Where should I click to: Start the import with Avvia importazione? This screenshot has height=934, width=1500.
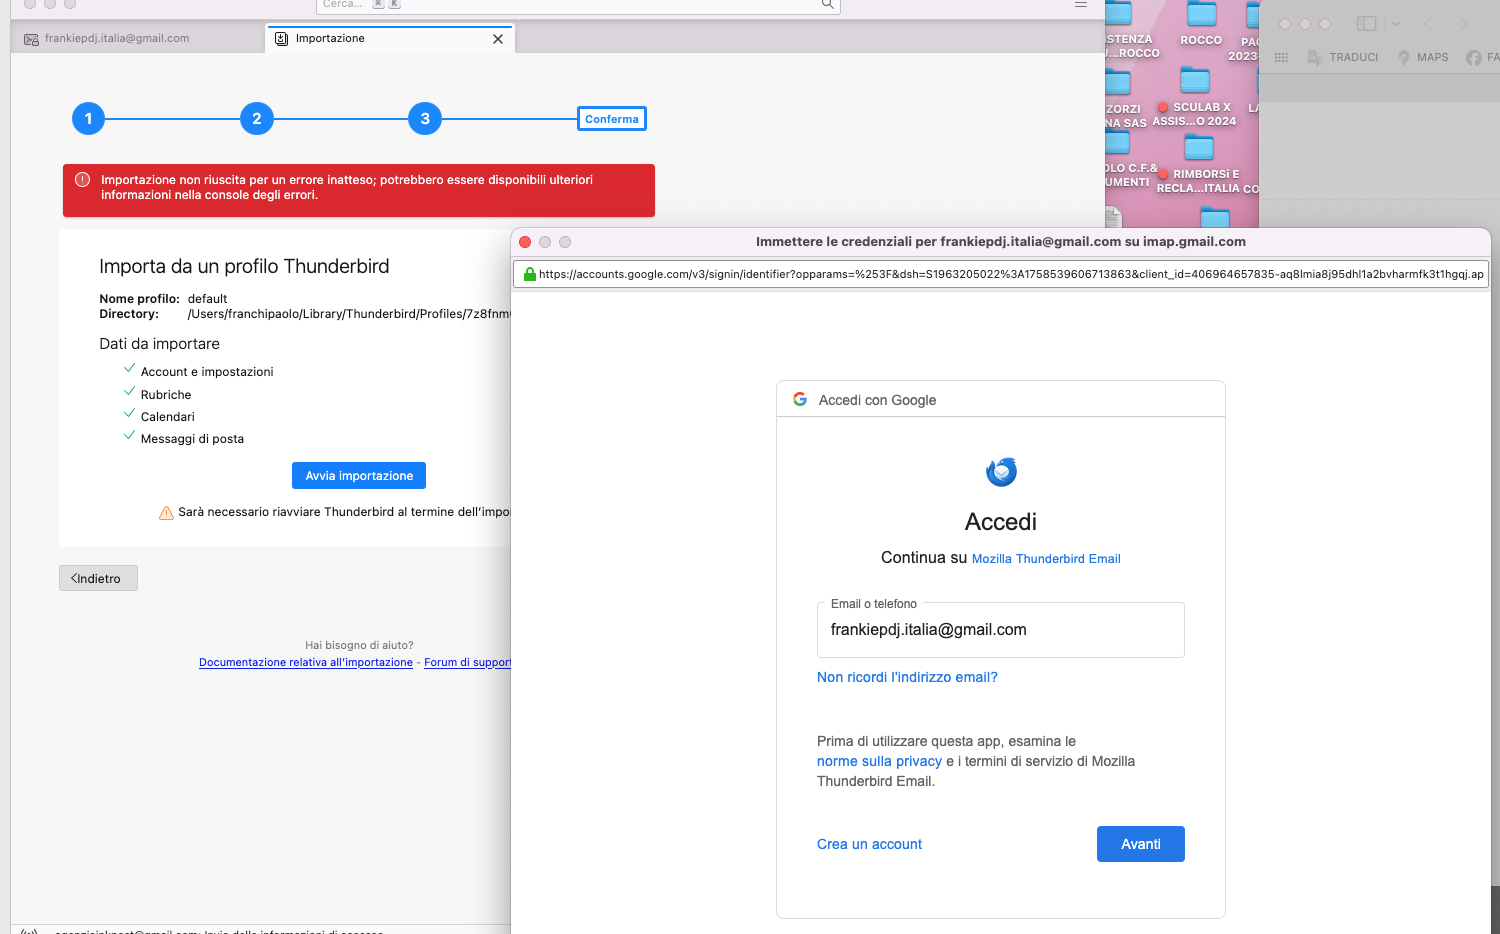click(x=359, y=476)
